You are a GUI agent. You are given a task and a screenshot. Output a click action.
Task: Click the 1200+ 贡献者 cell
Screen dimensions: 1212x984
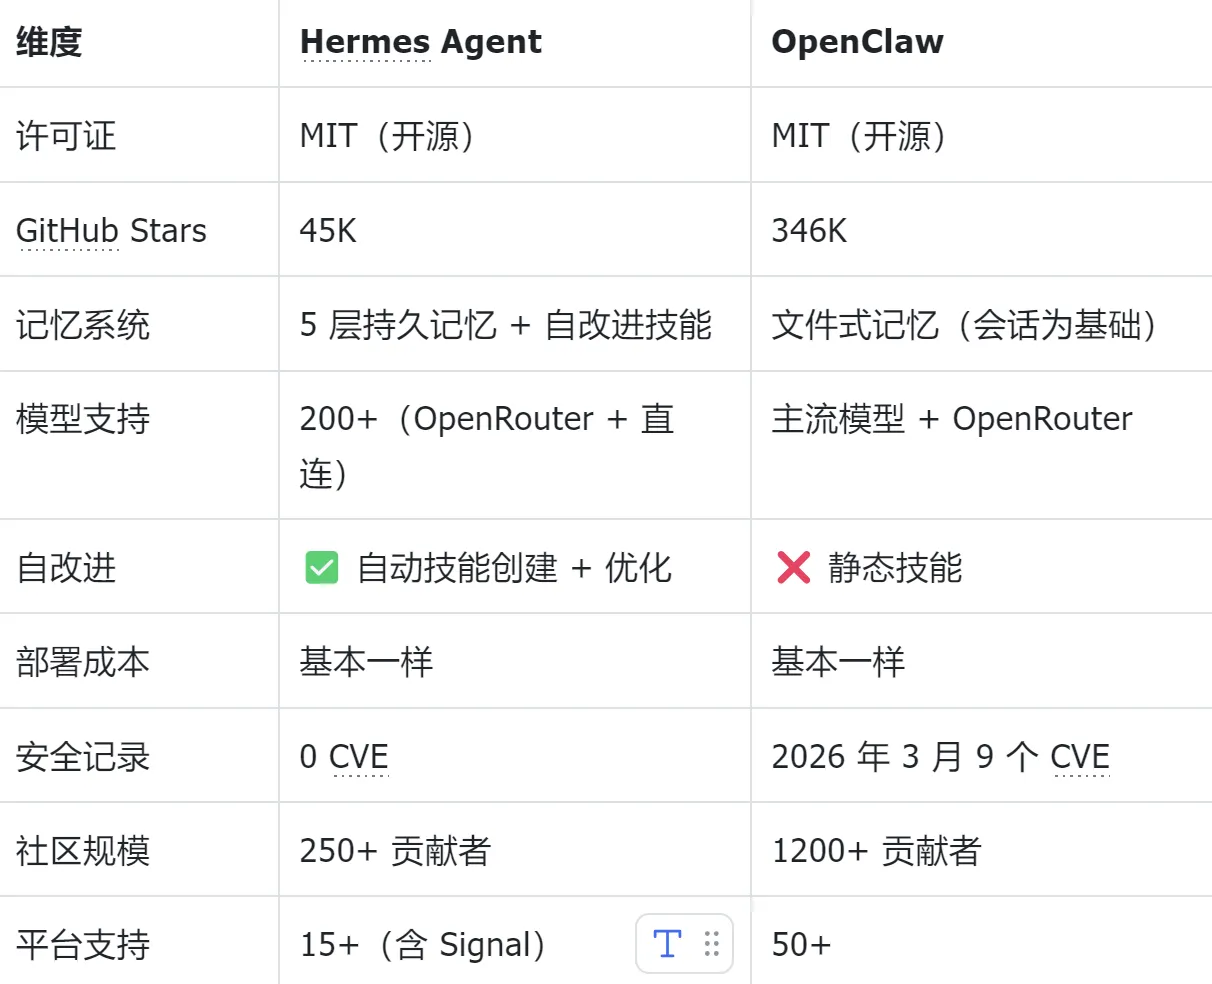pyautogui.click(x=876, y=851)
